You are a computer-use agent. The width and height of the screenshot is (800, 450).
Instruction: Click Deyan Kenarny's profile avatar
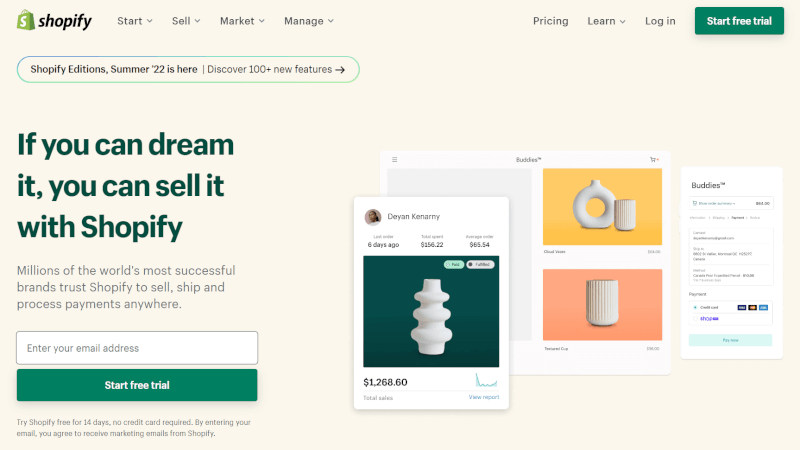tap(373, 217)
